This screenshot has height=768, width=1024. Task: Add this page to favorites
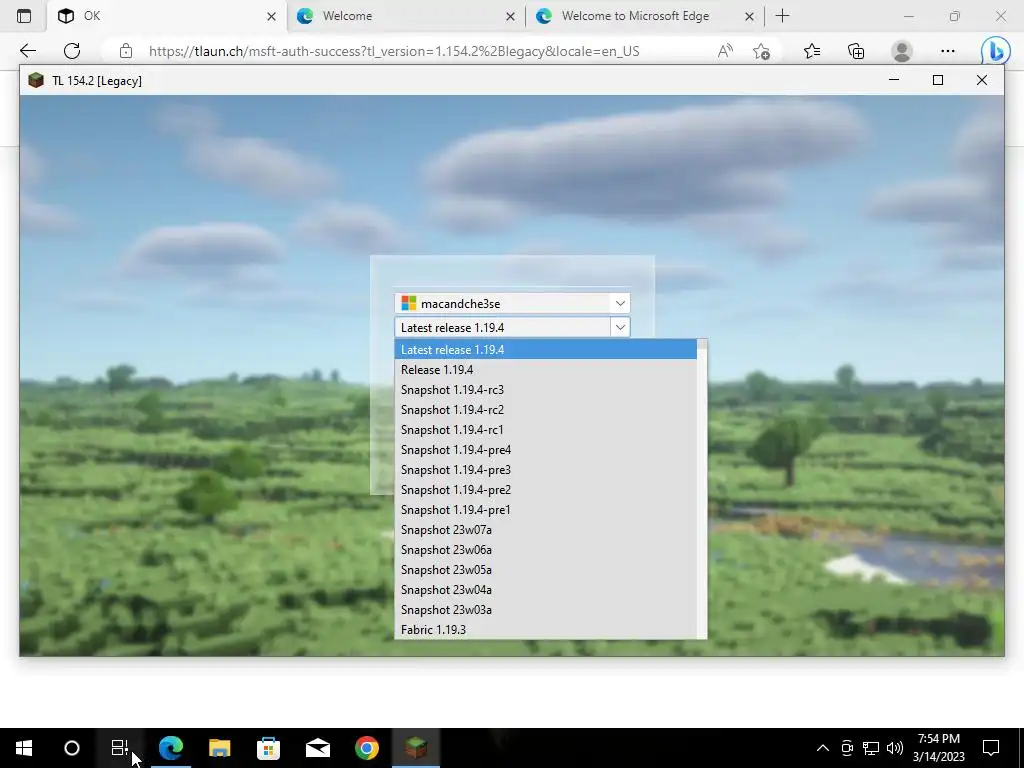pyautogui.click(x=761, y=51)
